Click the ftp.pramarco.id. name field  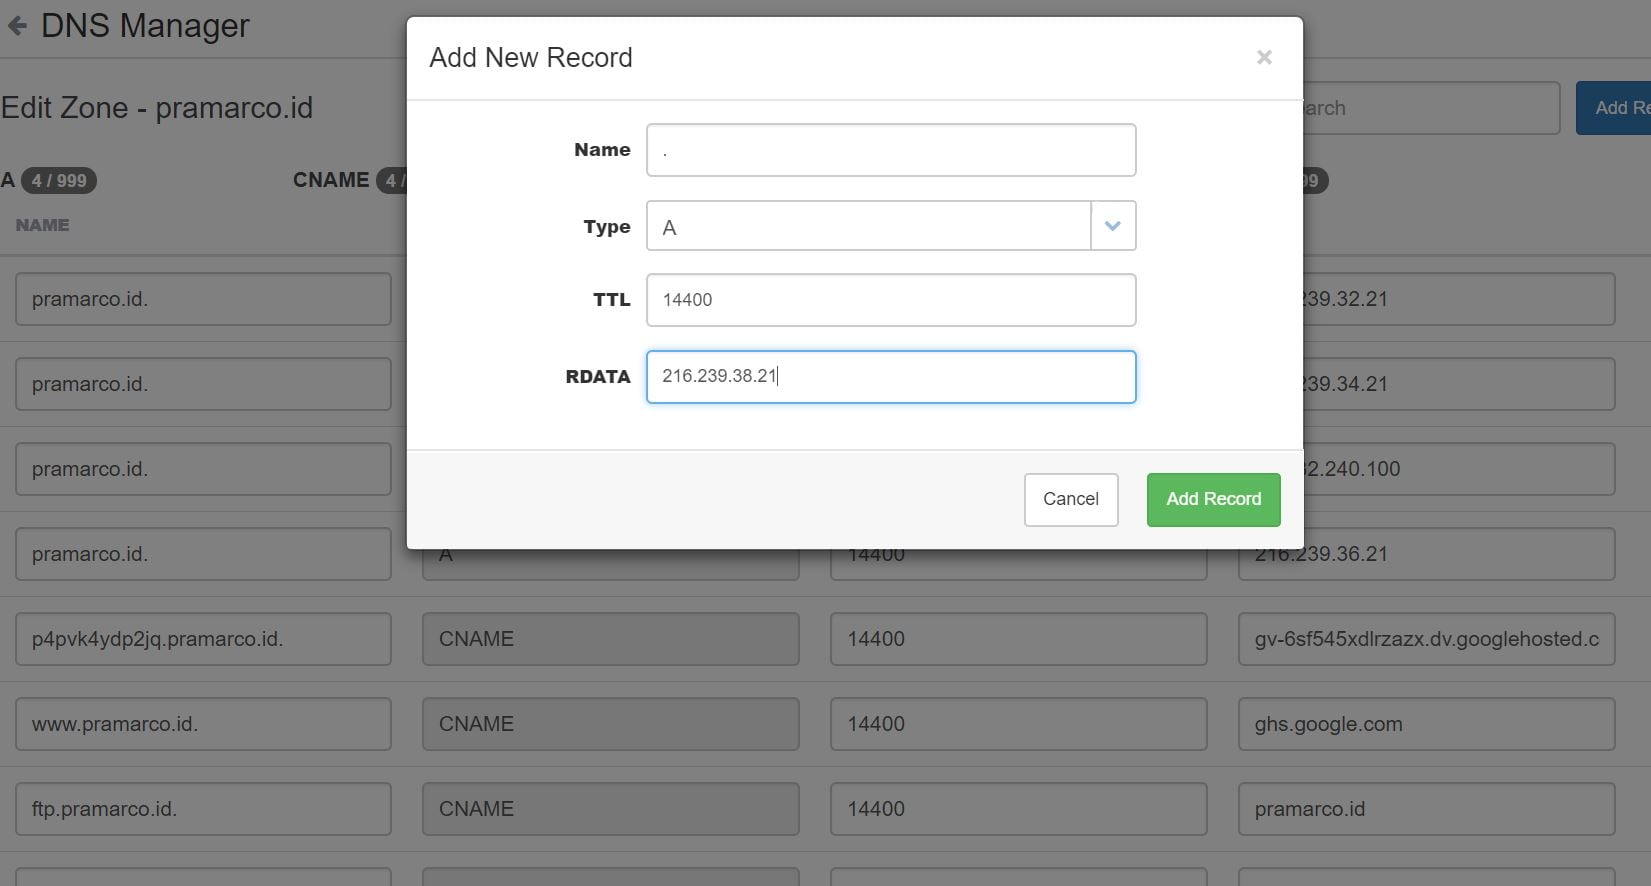point(203,809)
